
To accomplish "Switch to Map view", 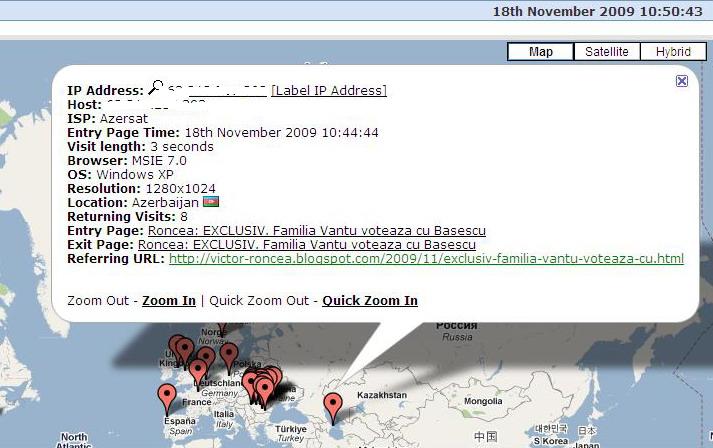I will tap(541, 52).
